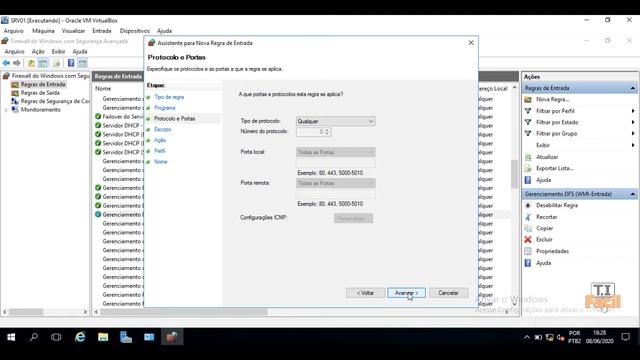Go to the Perfil step
Screen dimensions: 640x360
[x=160, y=151]
